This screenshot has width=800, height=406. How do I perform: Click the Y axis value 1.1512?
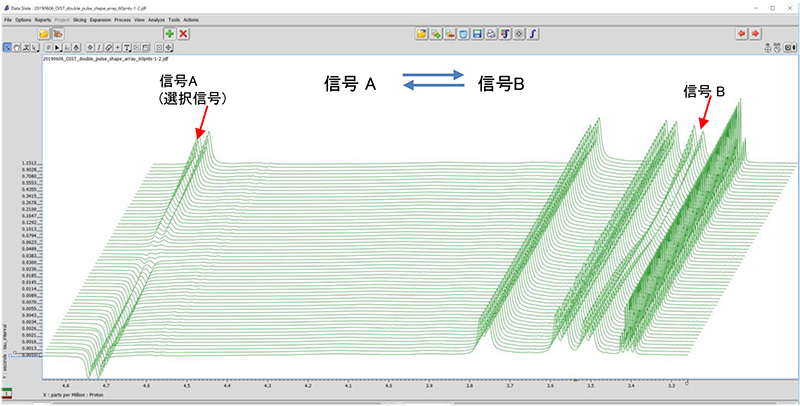[x=28, y=163]
